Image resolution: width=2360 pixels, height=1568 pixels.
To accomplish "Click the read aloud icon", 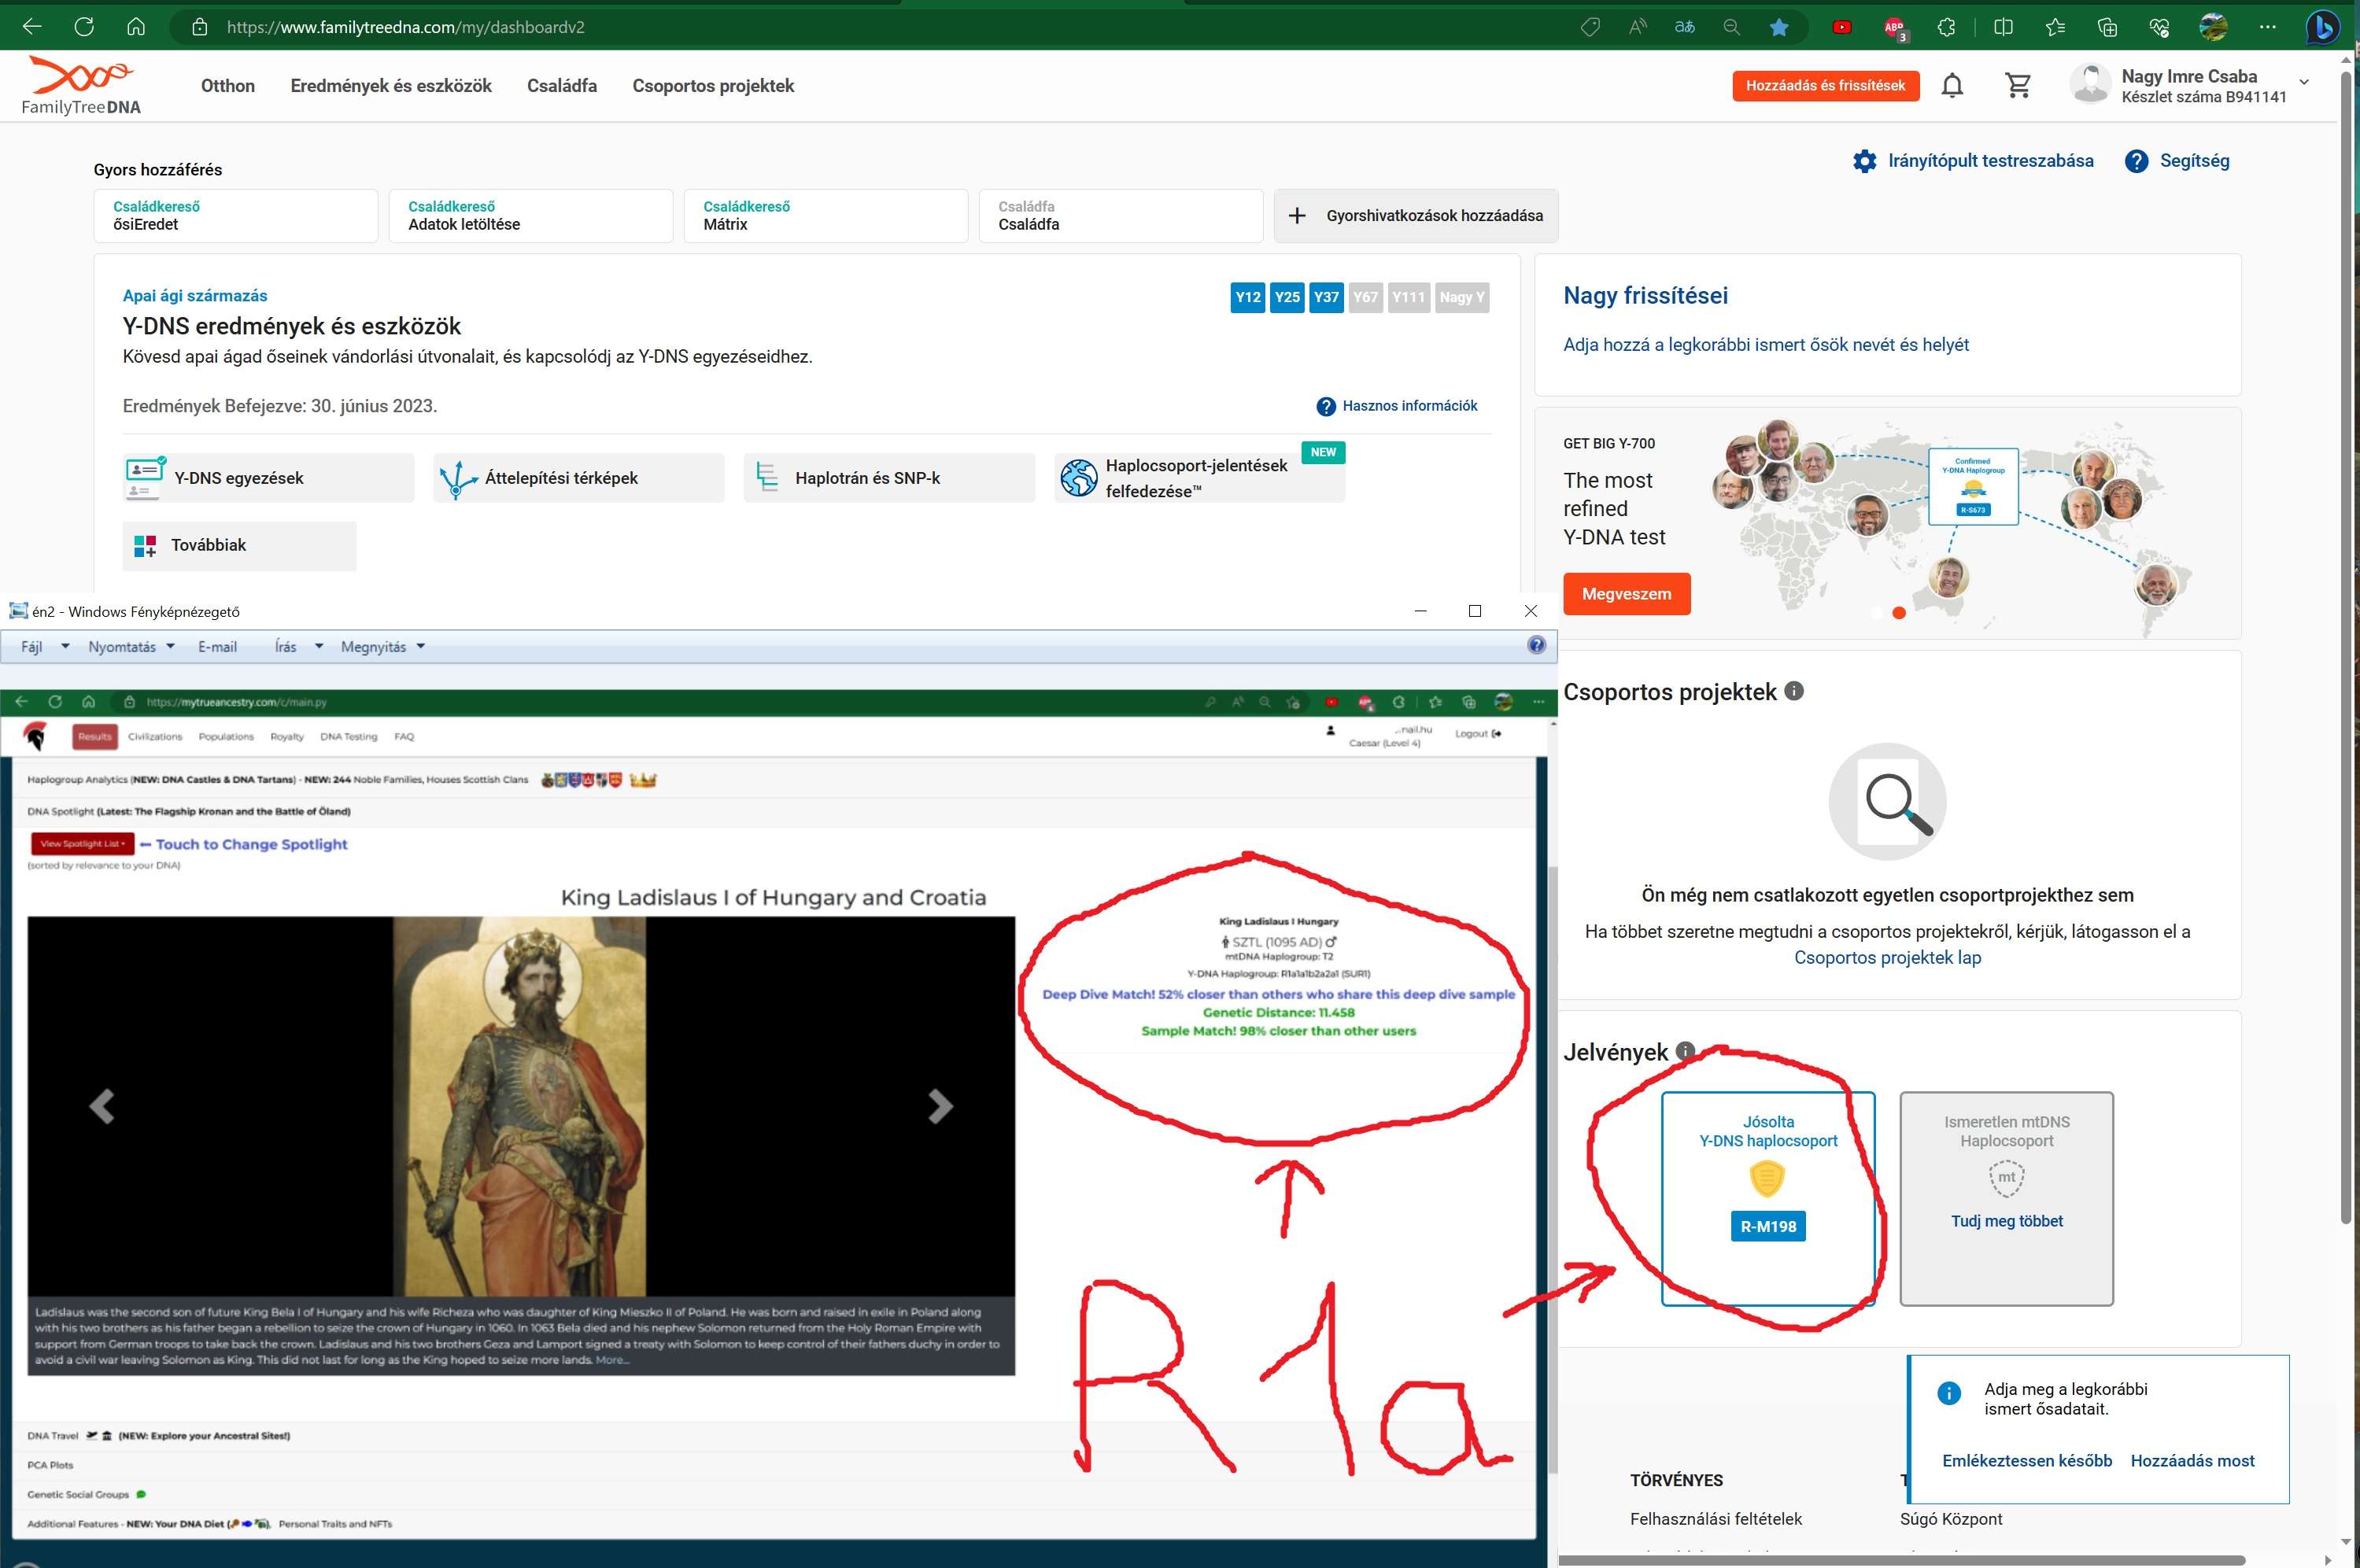I will (x=1638, y=27).
